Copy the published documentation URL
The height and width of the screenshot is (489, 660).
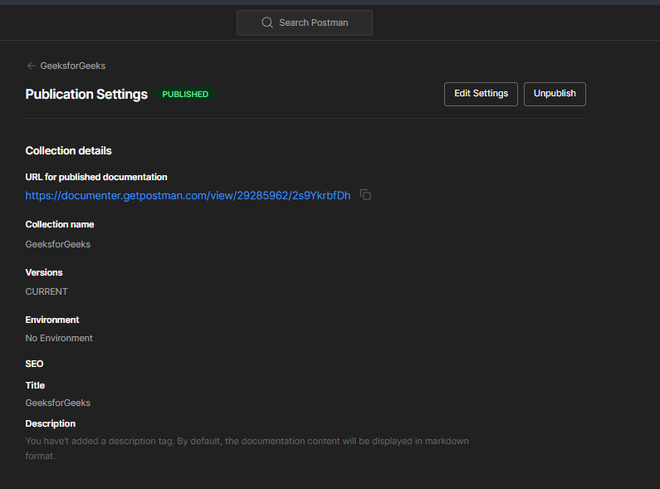[x=366, y=195]
